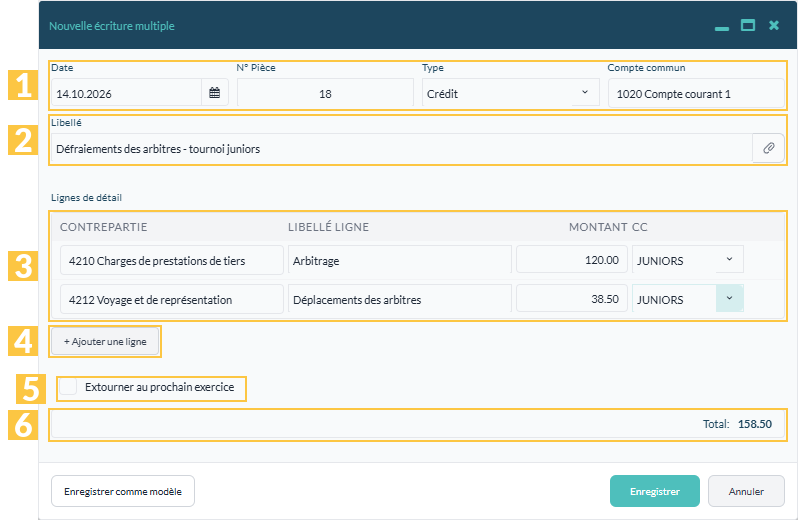Click the Total value 158.50
Viewport: 798px width, 520px height.
(755, 424)
